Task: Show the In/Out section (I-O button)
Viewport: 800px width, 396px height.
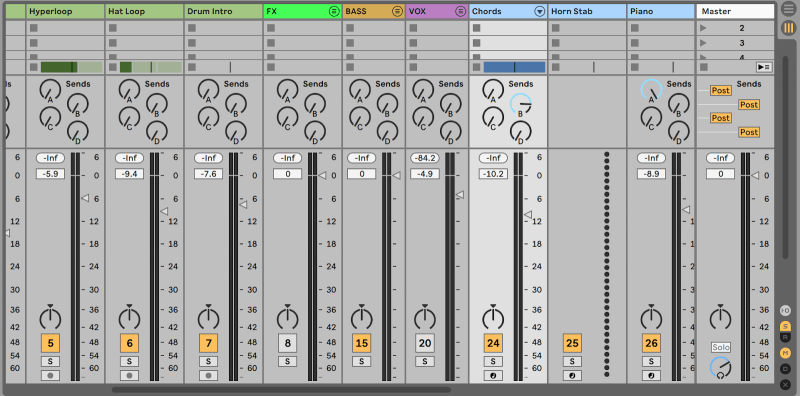Action: 786,310
